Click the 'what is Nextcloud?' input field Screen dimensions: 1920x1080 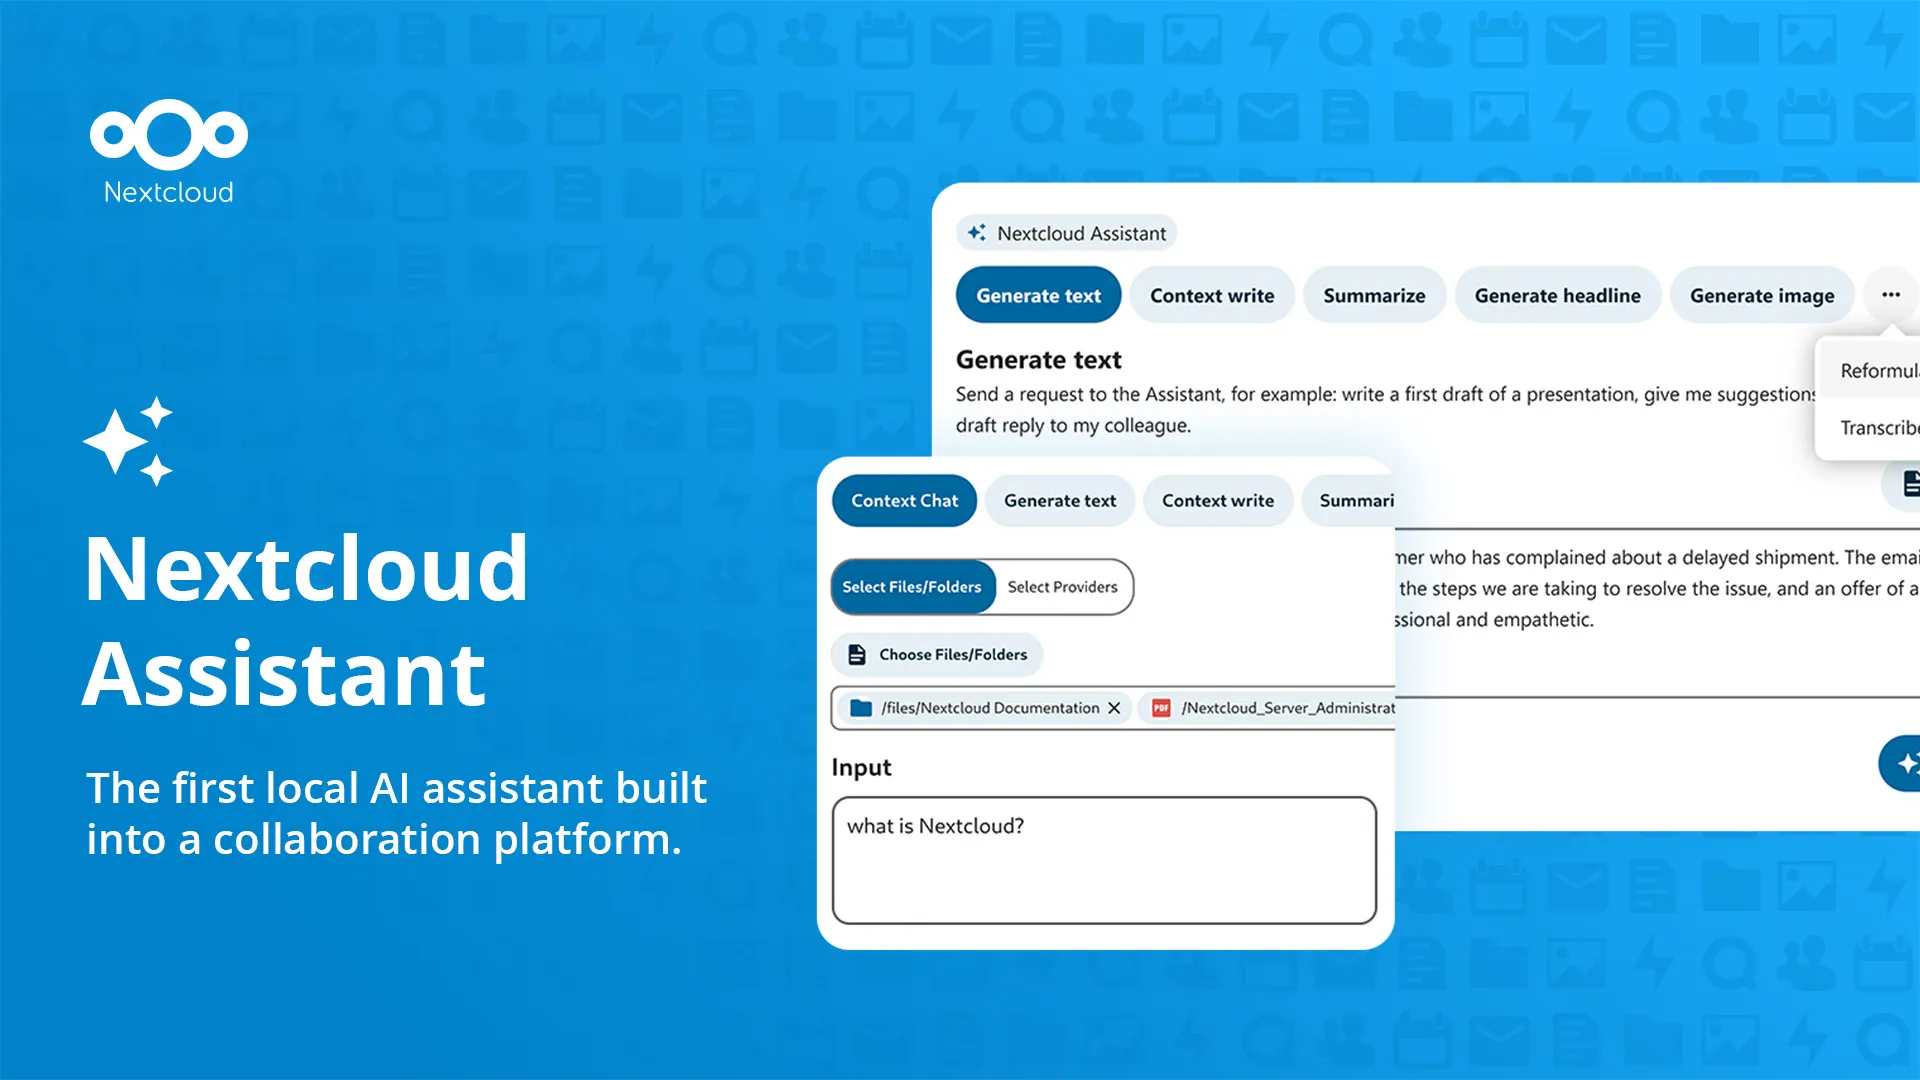coord(1104,860)
